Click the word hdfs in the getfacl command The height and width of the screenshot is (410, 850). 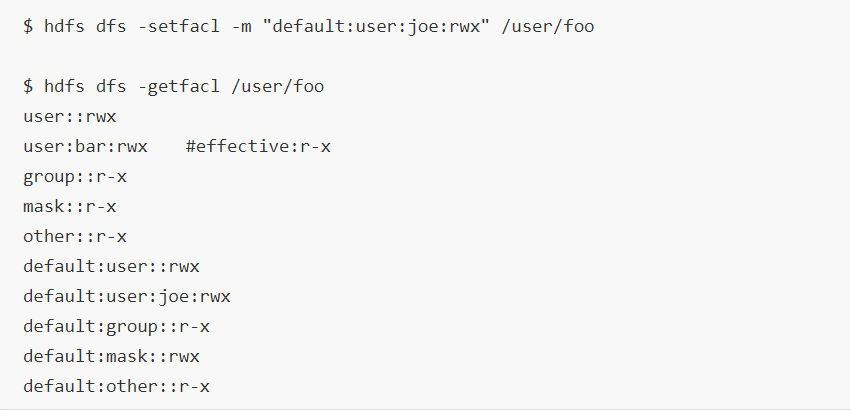click(x=64, y=87)
